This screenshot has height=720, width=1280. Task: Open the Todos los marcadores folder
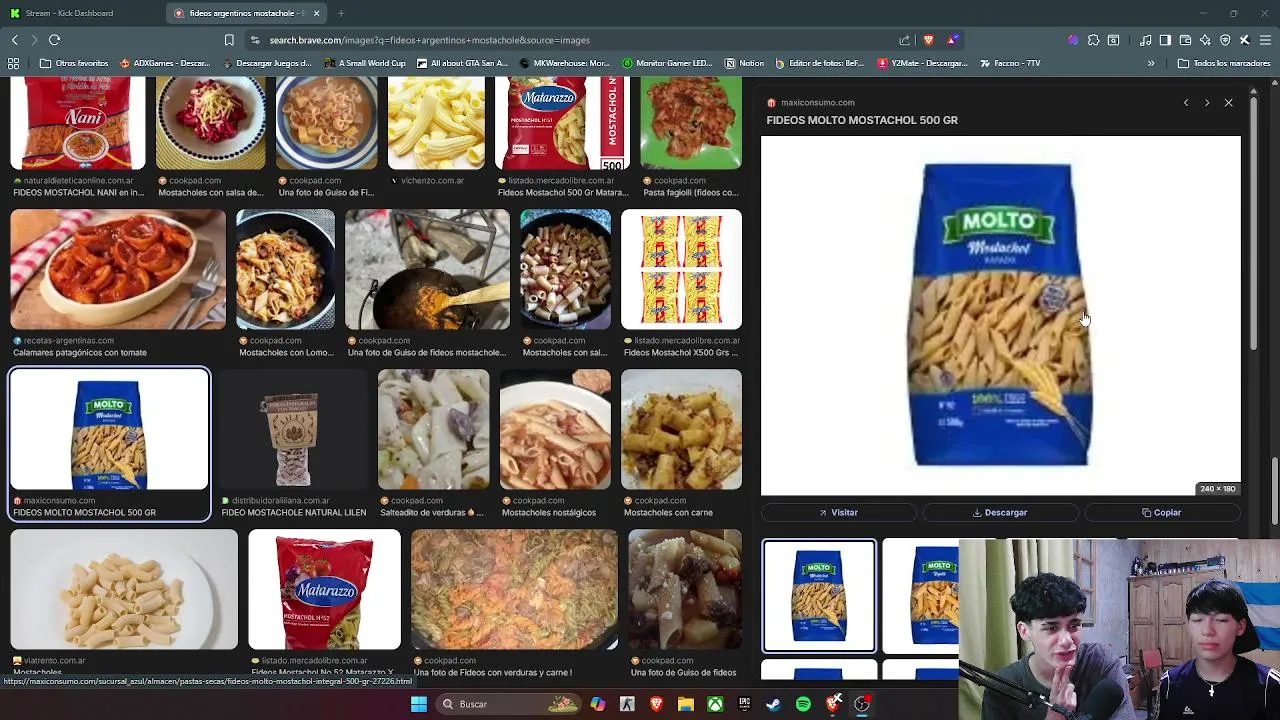coord(1224,63)
